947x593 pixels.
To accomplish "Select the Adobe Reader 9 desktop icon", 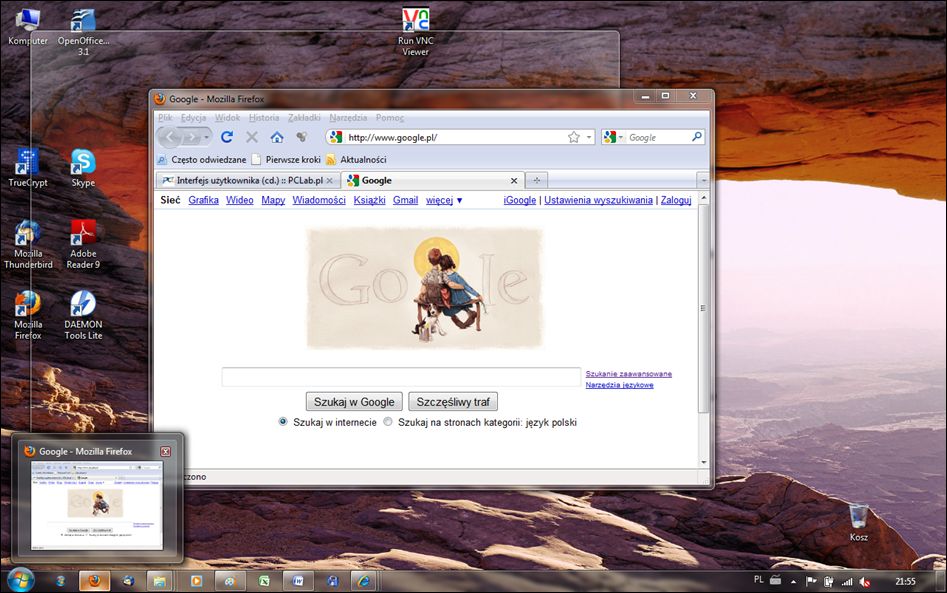I will (83, 245).
